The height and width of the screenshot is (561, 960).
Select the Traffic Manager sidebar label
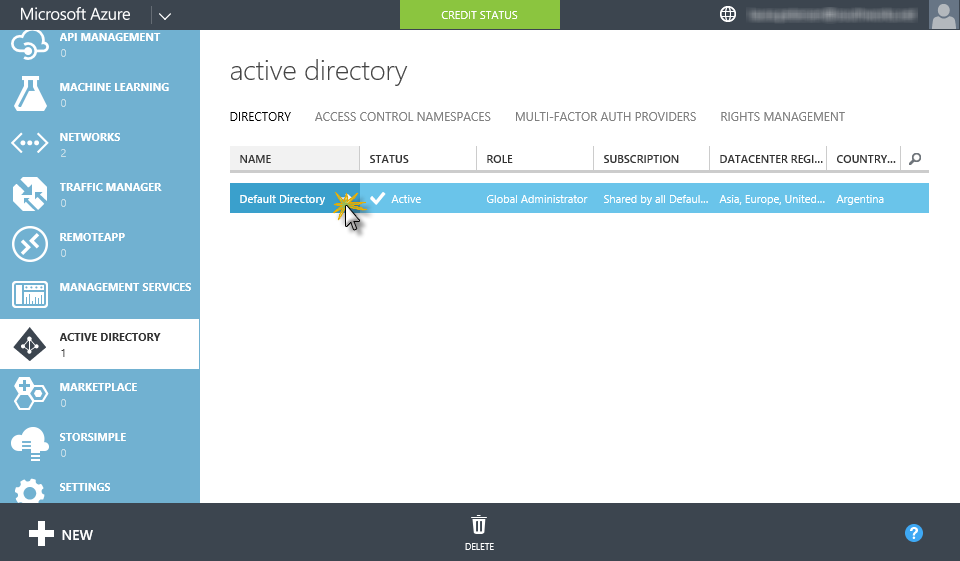111,187
